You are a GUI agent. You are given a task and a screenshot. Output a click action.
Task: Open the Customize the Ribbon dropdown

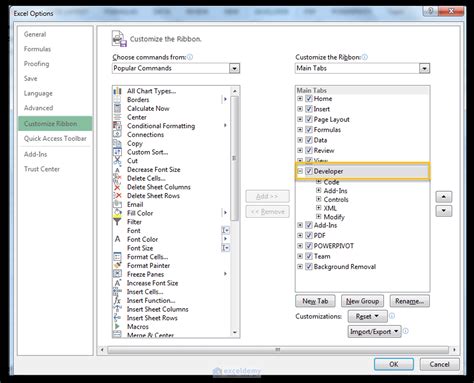424,68
